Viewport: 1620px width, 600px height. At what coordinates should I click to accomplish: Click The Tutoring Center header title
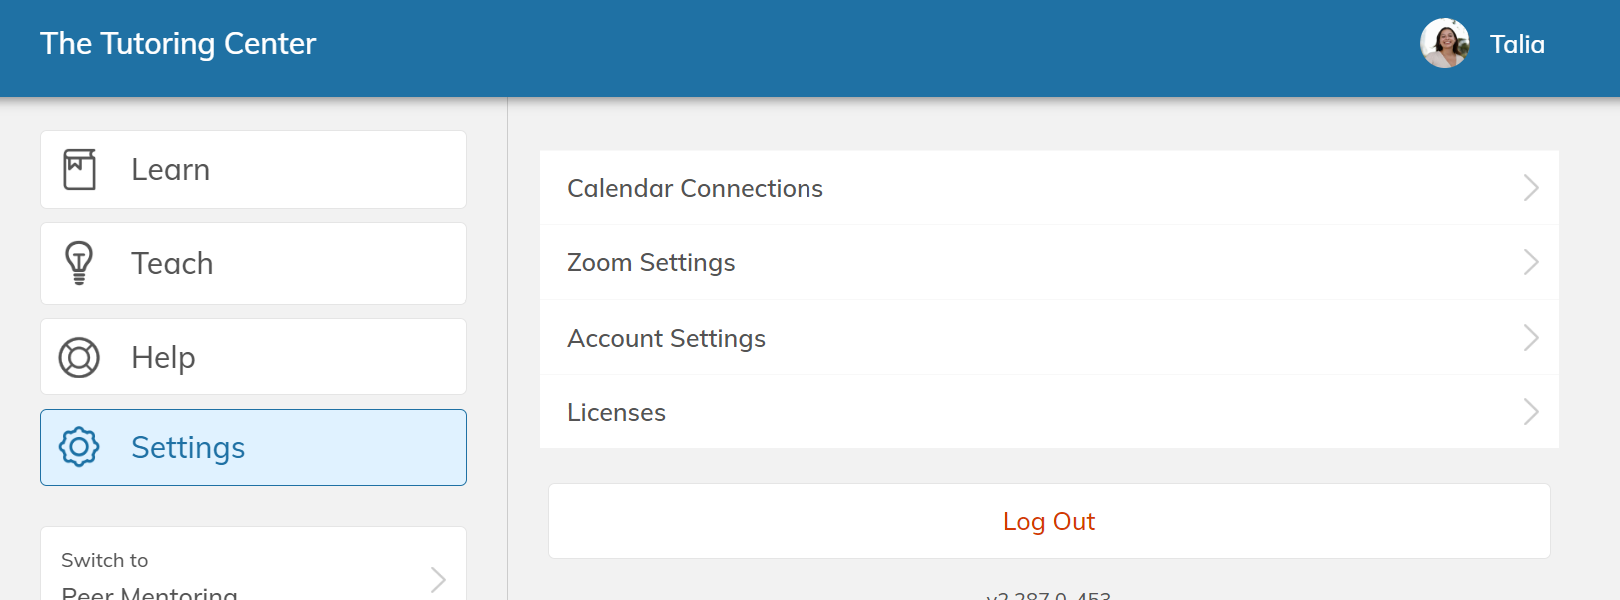coord(178,44)
